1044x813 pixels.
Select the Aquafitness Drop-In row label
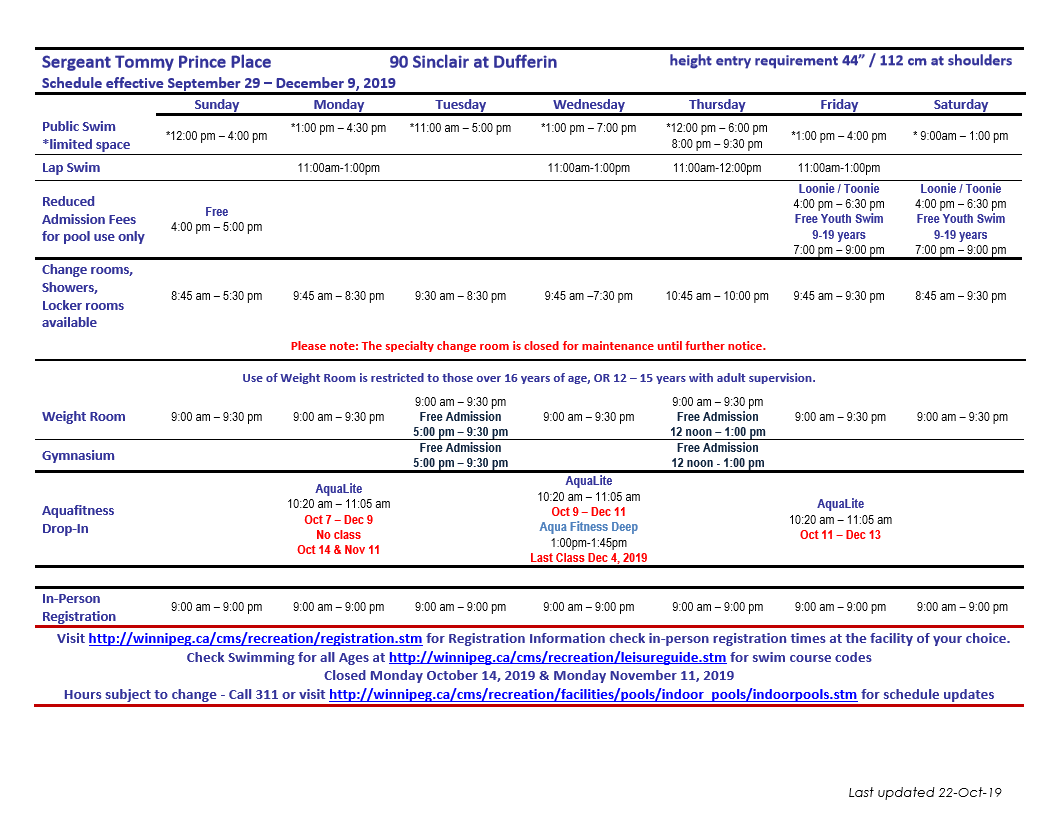[x=78, y=519]
